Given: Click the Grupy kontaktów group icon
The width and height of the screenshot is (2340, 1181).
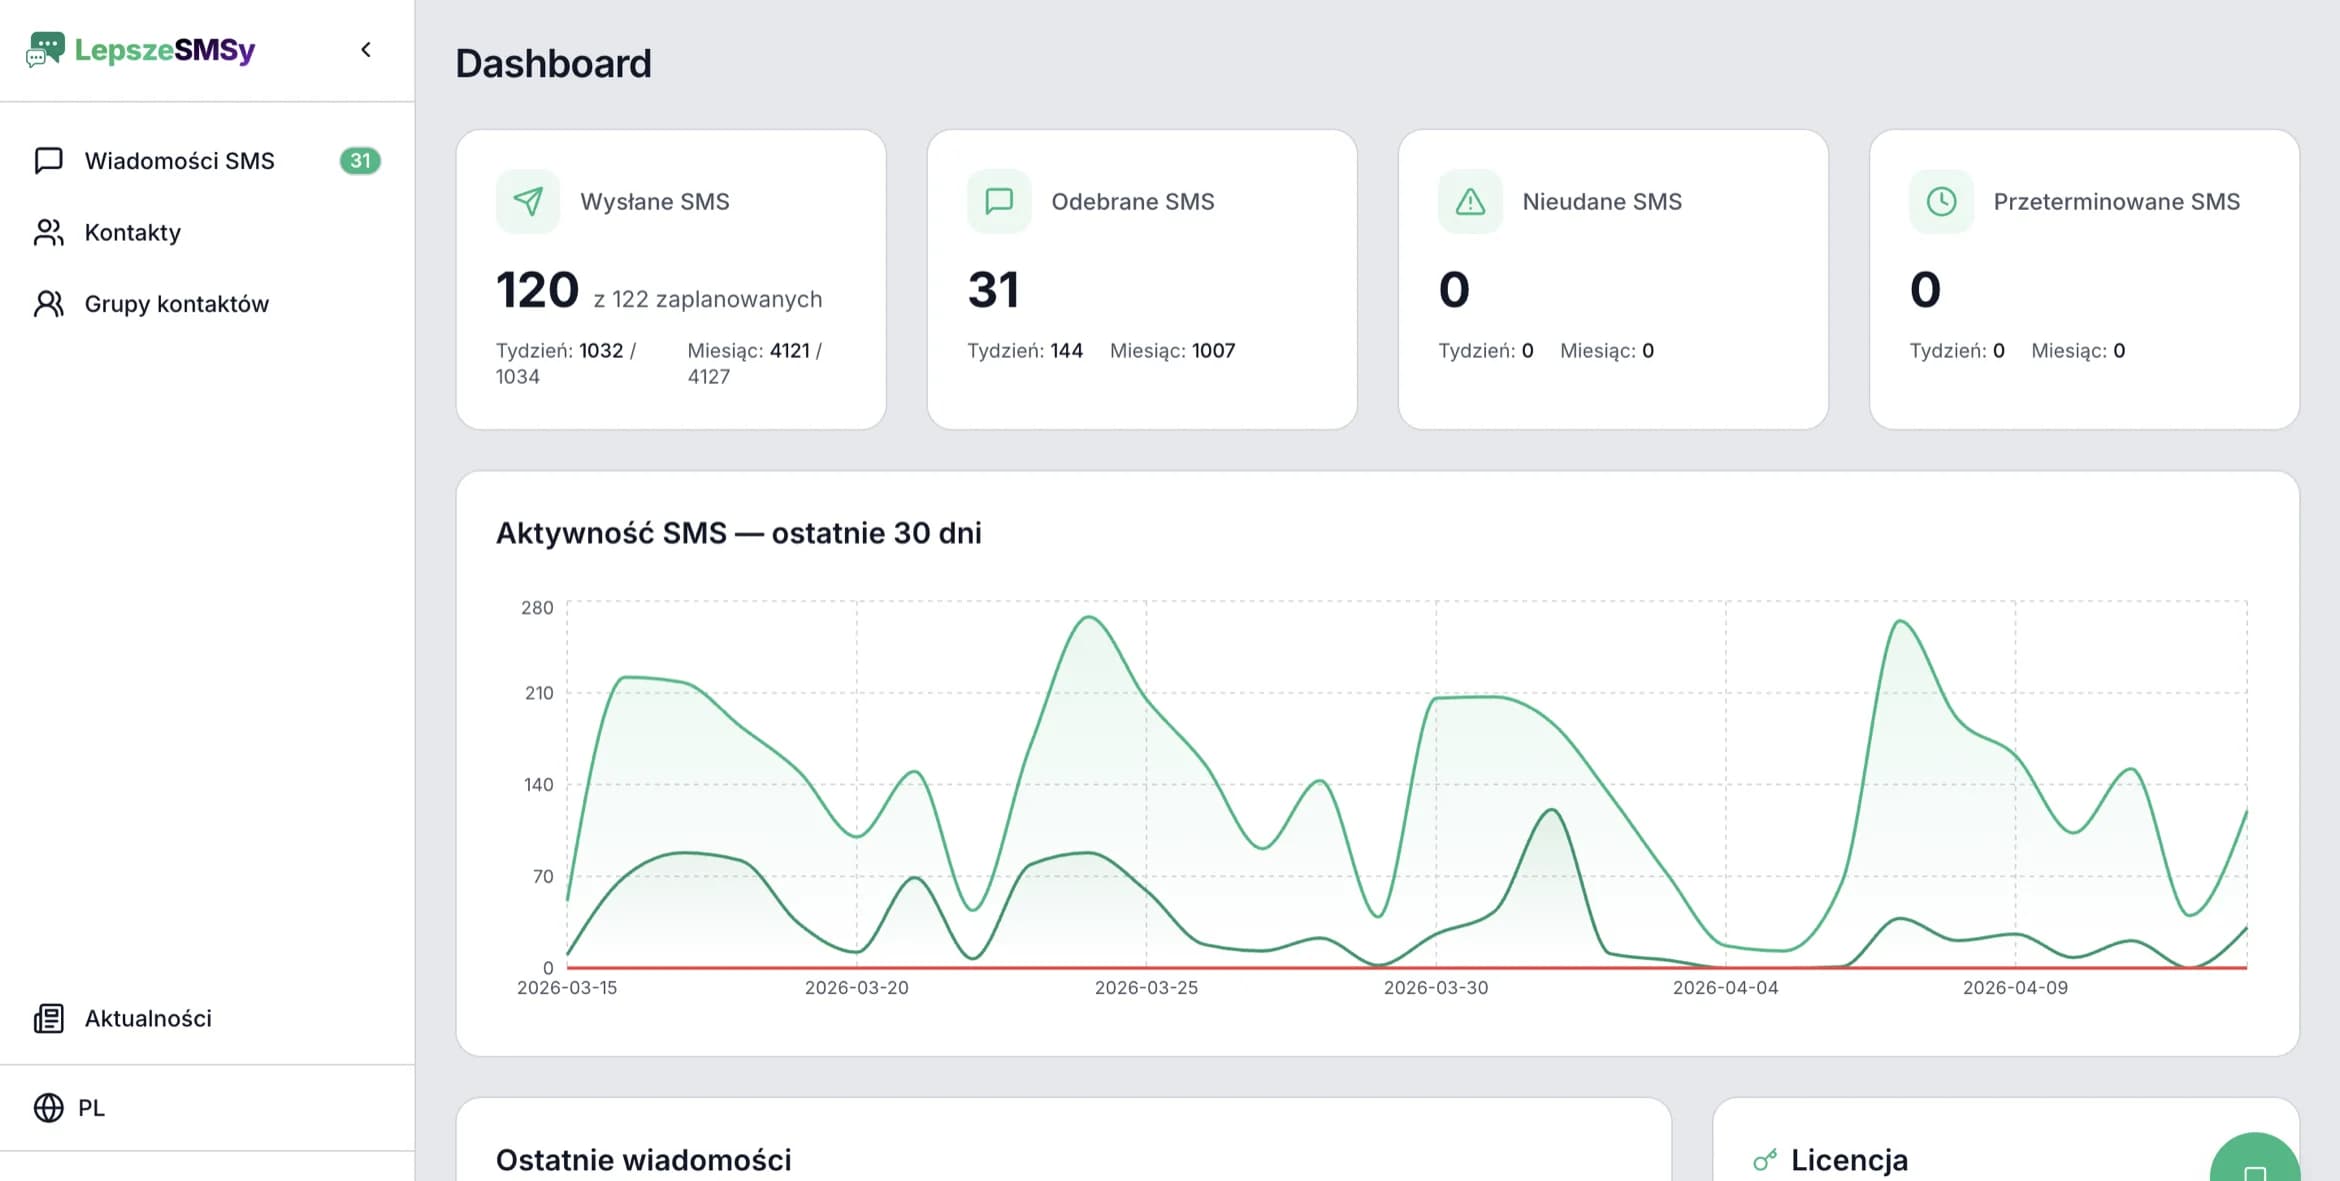Looking at the screenshot, I should point(48,304).
